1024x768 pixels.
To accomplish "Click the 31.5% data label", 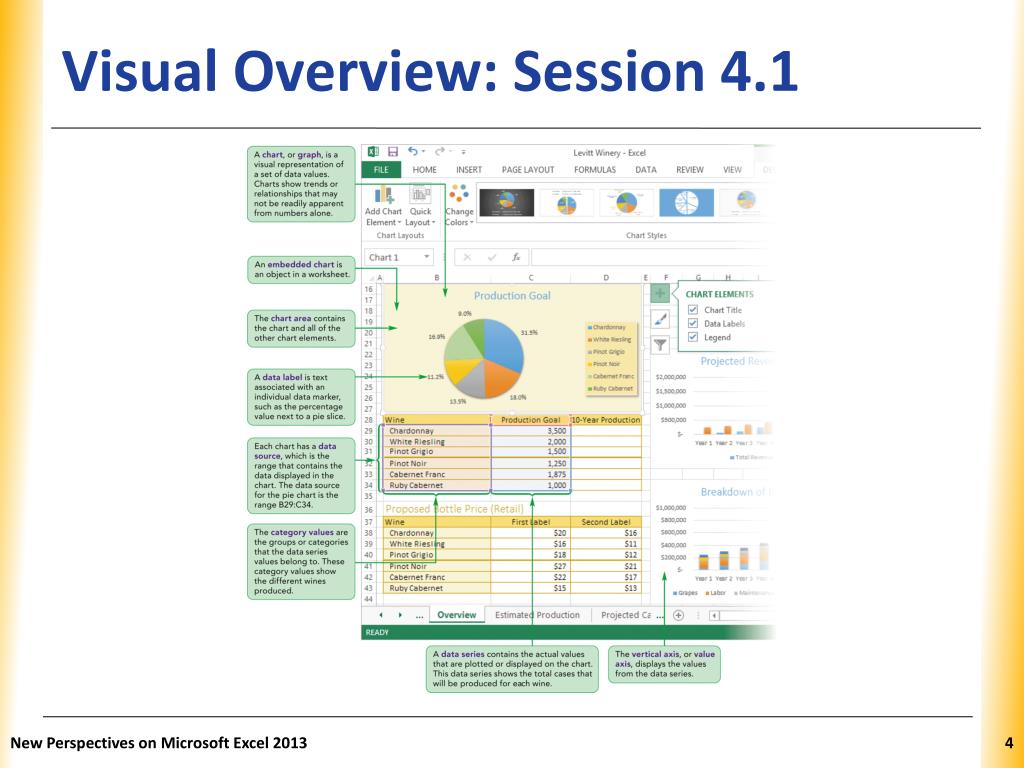I will 529,332.
